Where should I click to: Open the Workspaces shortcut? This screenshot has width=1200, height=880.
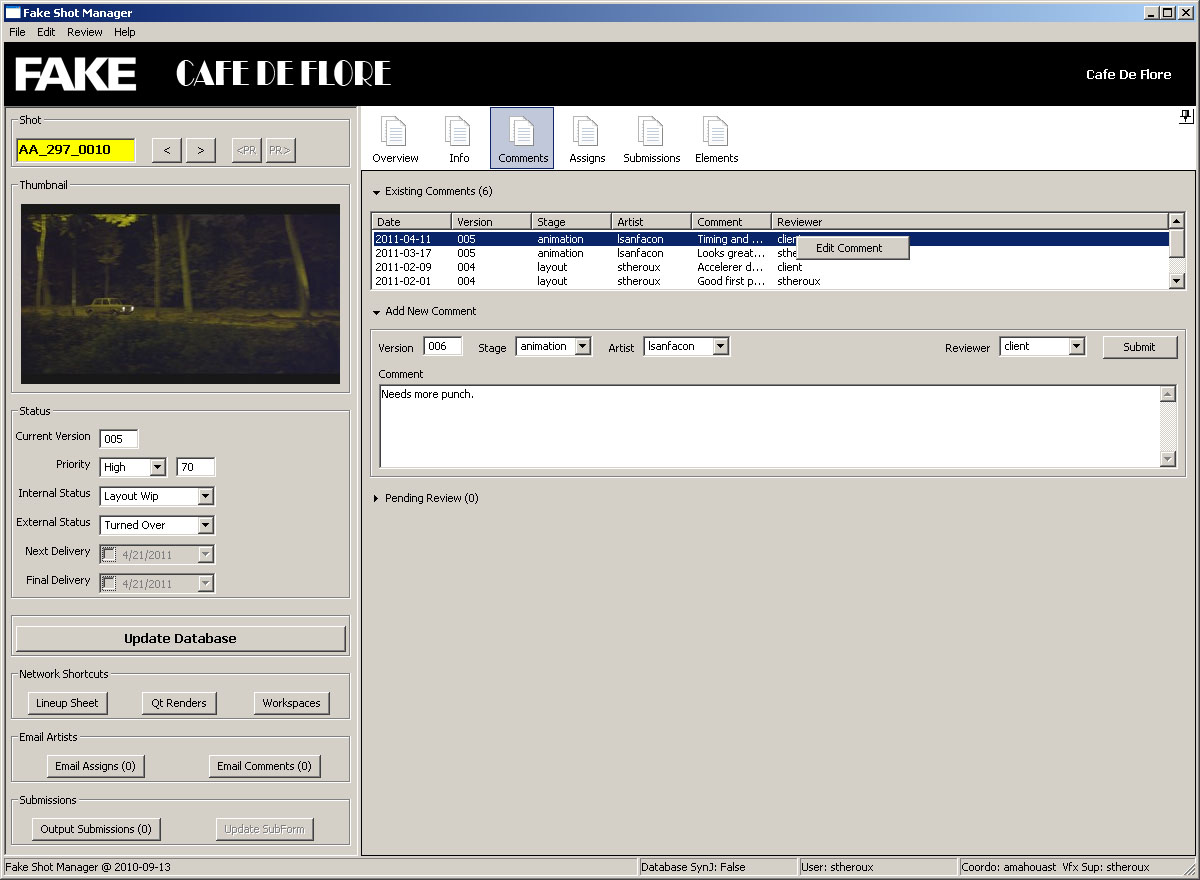(291, 703)
